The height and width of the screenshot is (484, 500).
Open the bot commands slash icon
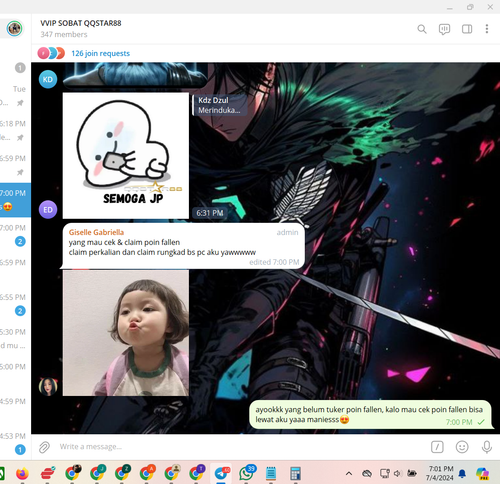[437, 447]
